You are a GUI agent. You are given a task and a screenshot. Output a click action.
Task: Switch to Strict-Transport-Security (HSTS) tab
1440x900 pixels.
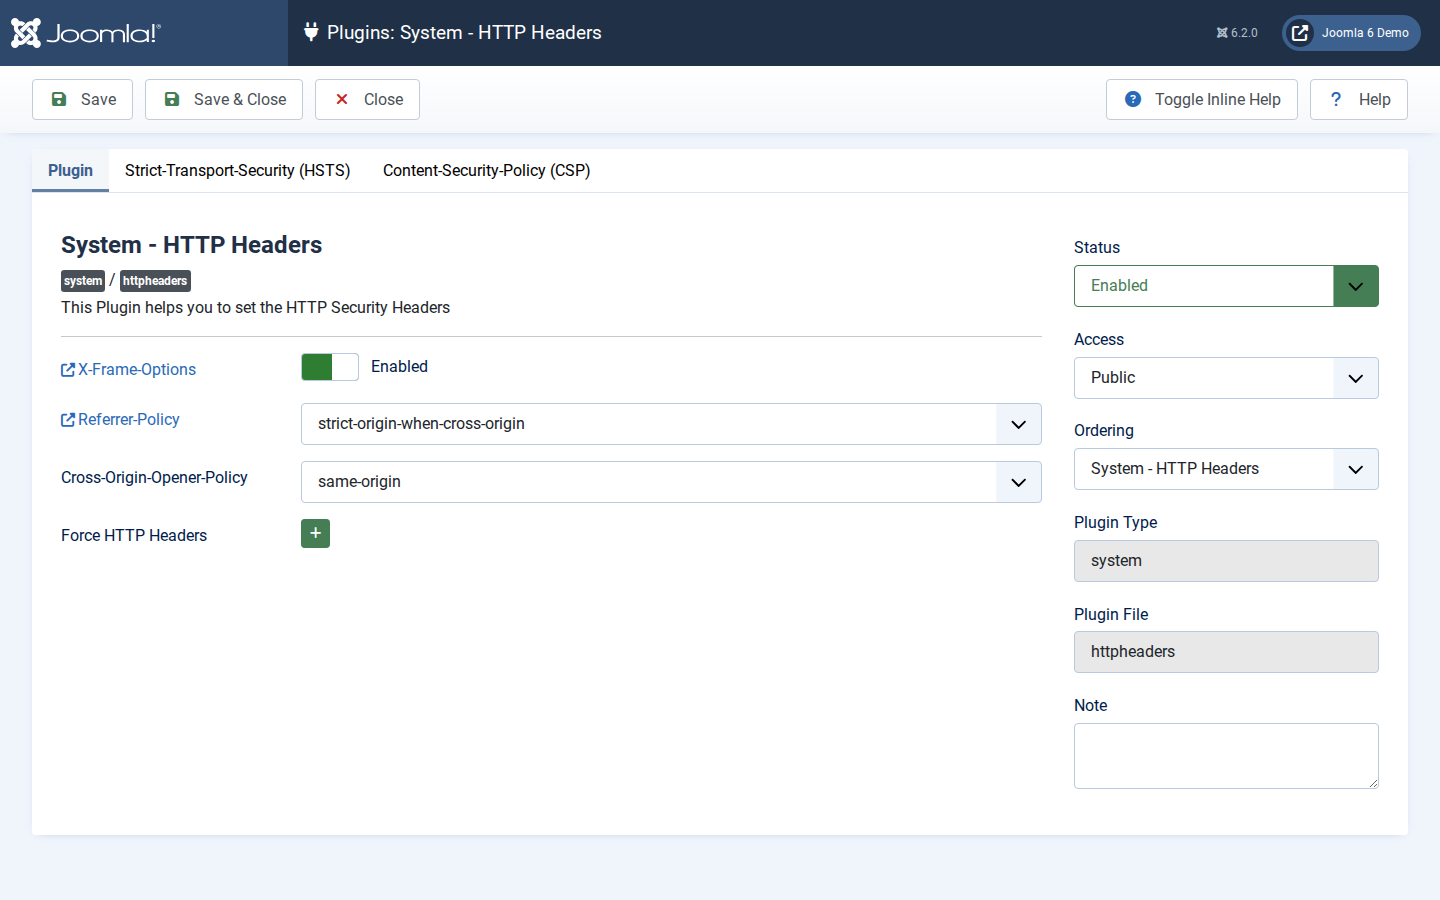(x=238, y=171)
